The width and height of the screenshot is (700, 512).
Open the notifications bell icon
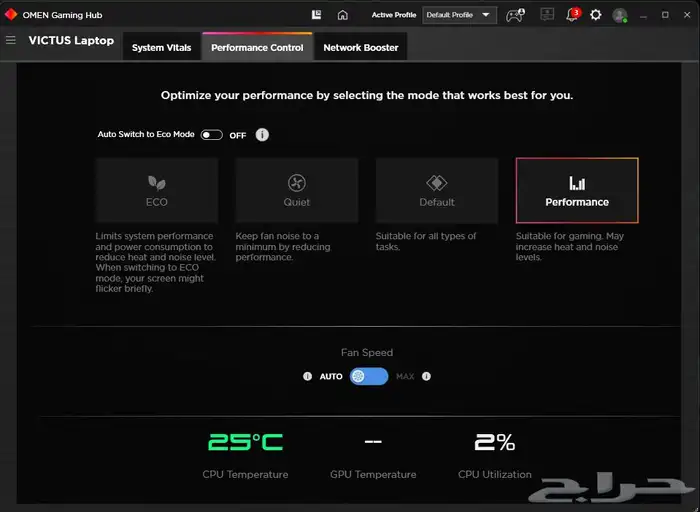click(572, 15)
